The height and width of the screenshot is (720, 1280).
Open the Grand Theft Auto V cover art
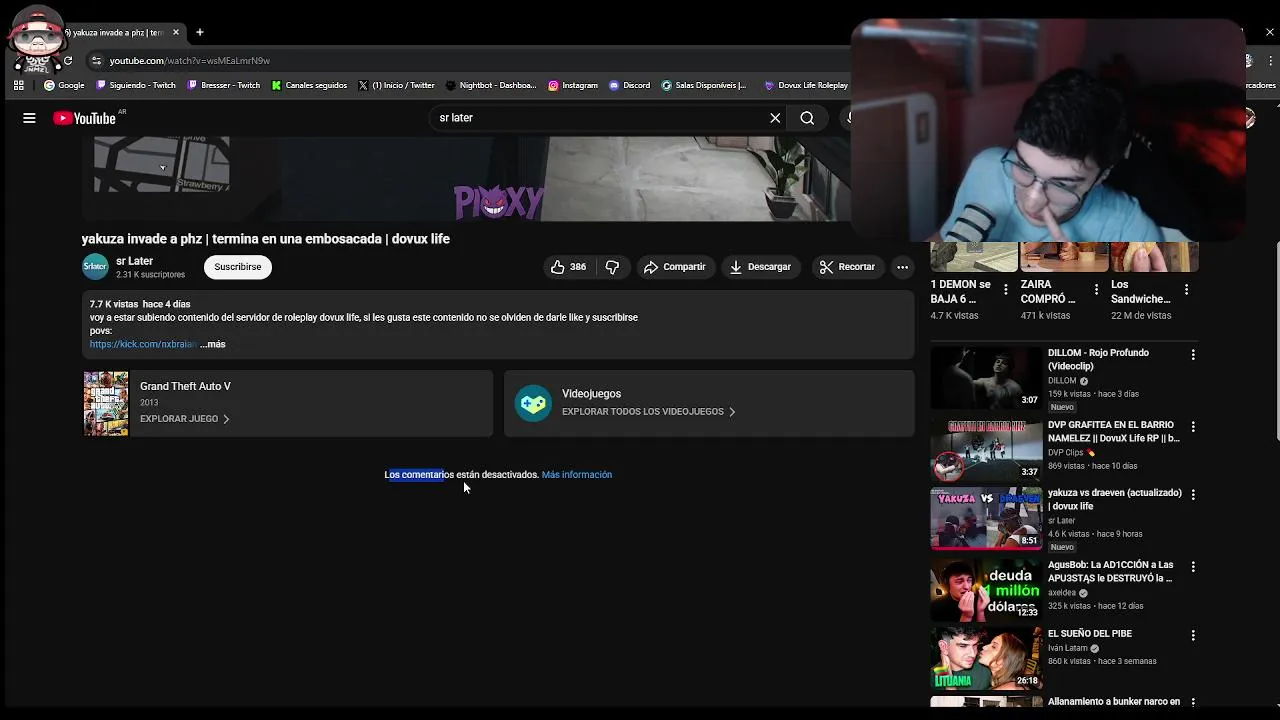click(x=106, y=404)
